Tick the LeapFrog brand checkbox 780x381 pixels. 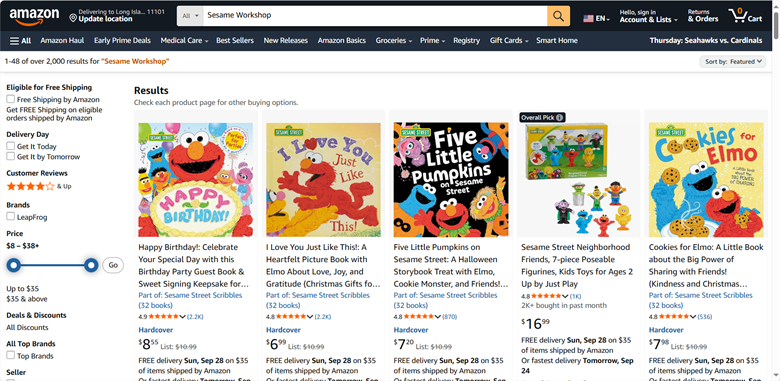(10, 216)
